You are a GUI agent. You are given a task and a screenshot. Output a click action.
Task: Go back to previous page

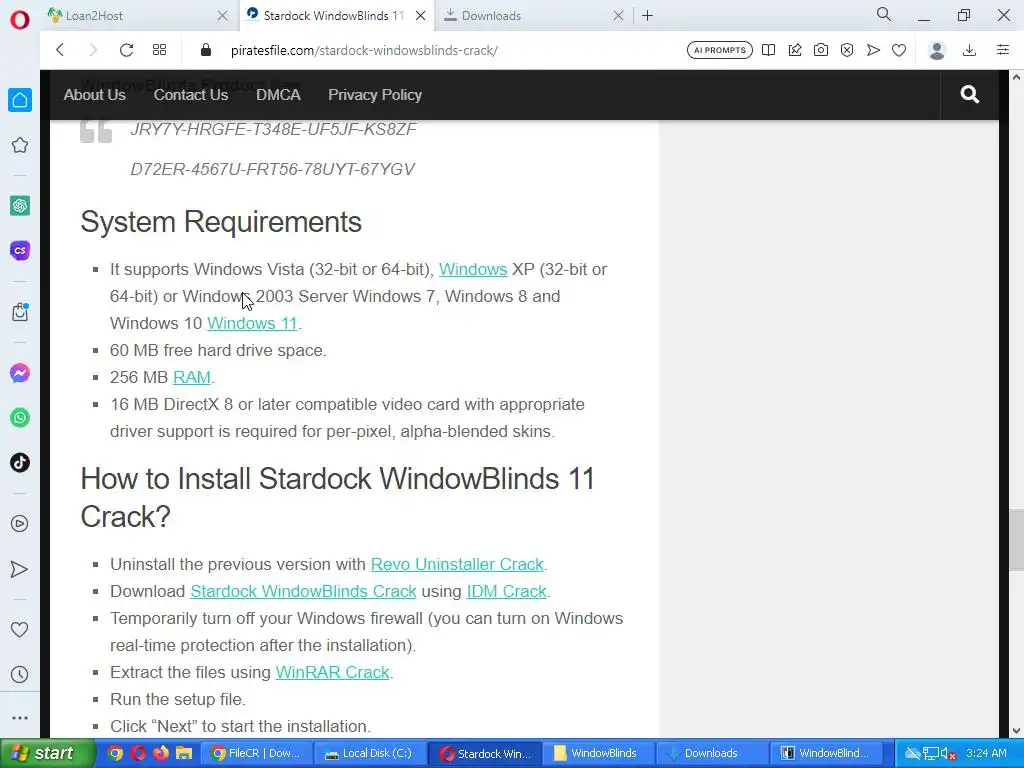click(x=60, y=50)
